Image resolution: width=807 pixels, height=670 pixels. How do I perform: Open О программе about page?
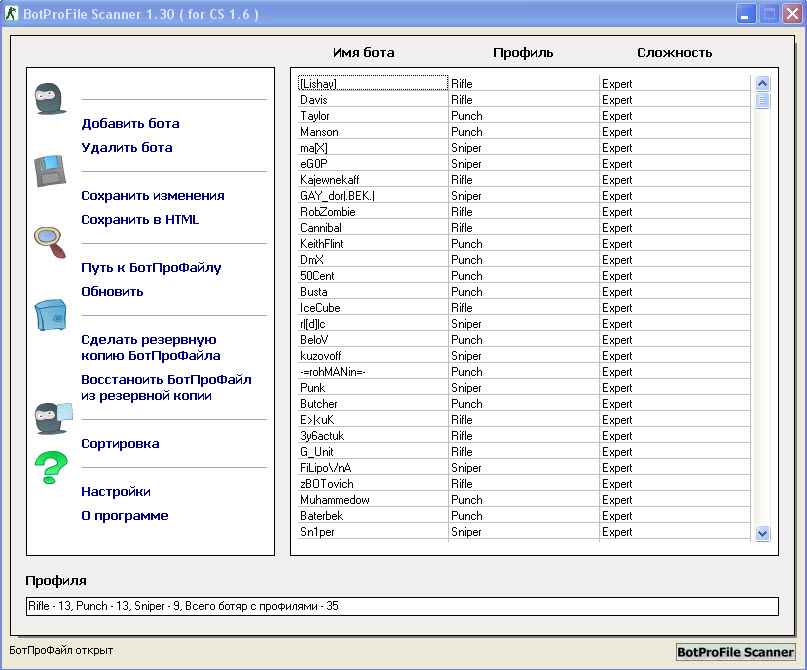124,516
